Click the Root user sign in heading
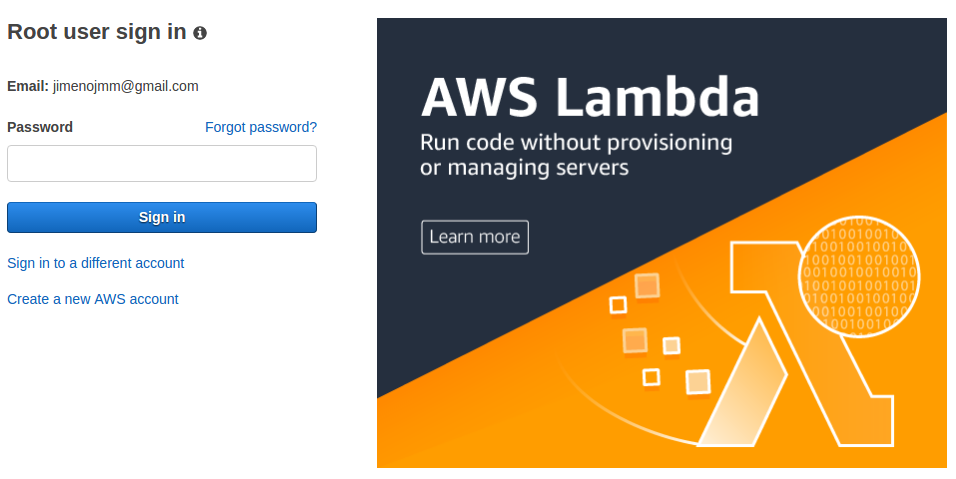 click(96, 32)
